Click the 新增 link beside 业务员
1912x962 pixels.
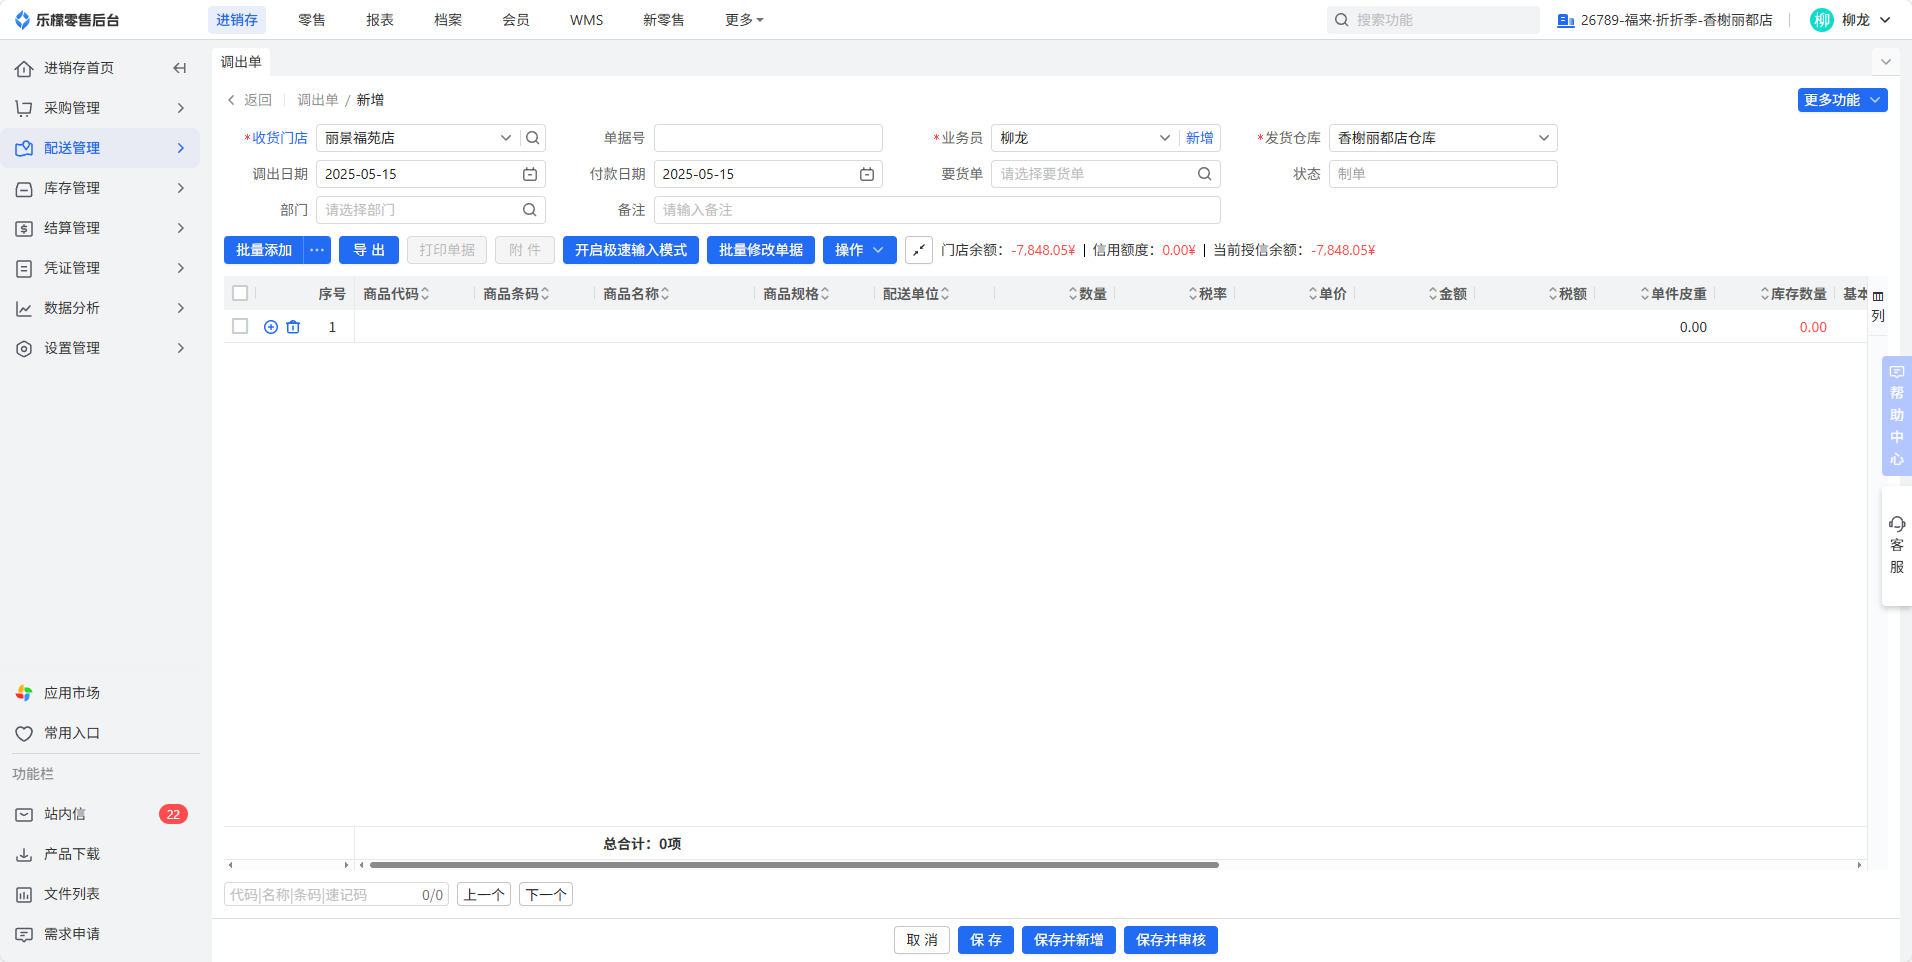1200,138
